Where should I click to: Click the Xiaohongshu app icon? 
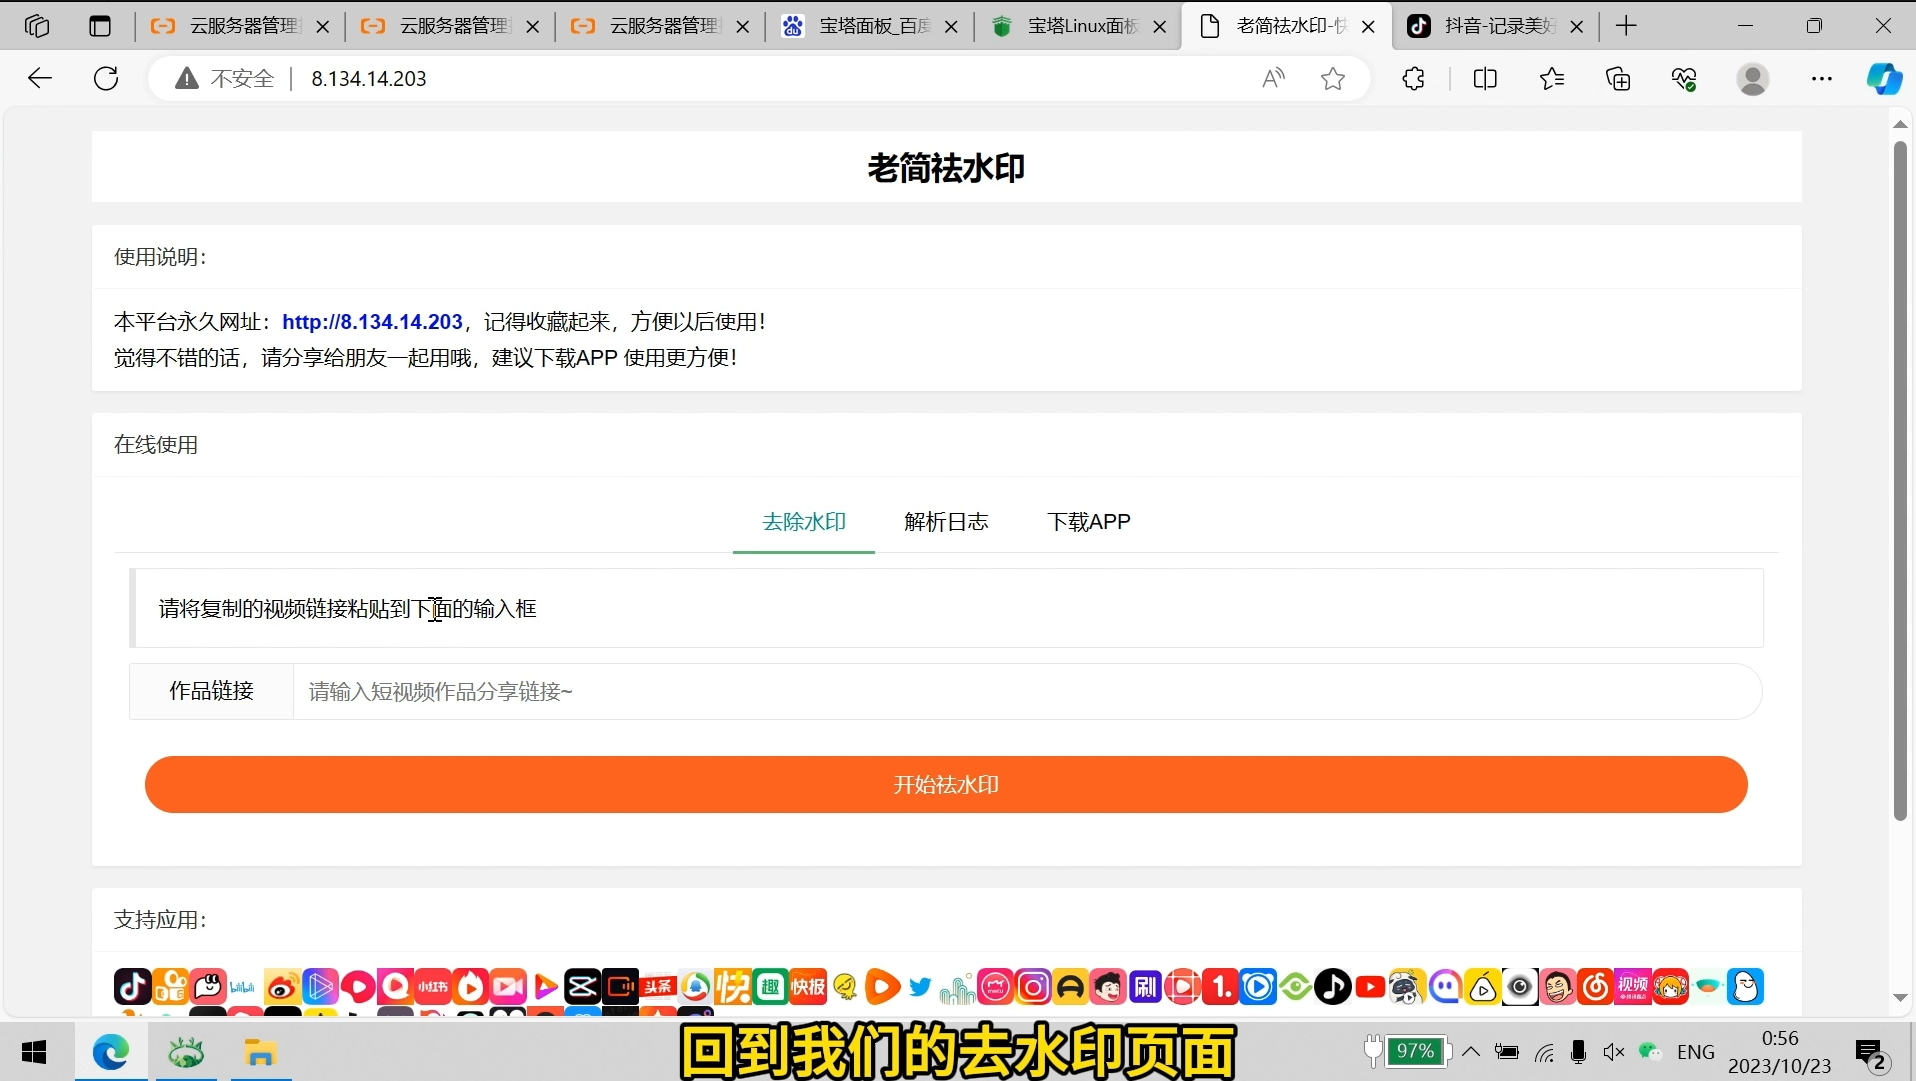pyautogui.click(x=433, y=987)
